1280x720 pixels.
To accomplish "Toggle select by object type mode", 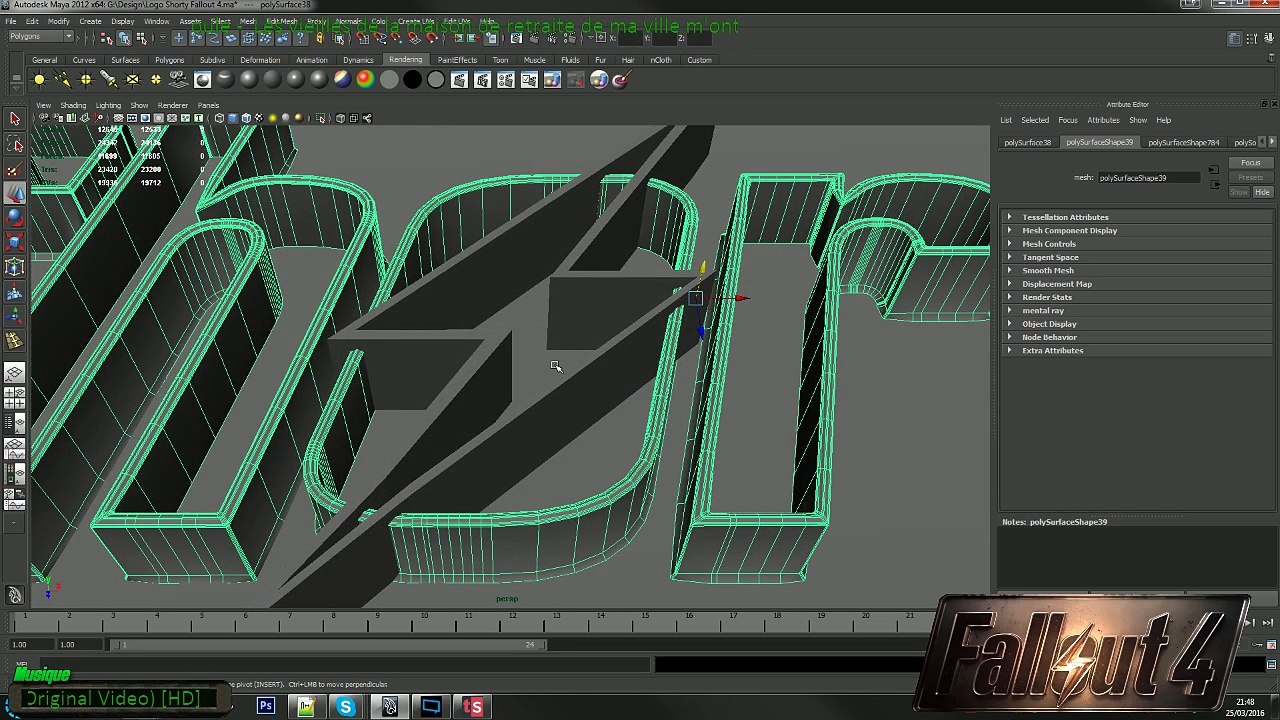I will [x=124, y=38].
